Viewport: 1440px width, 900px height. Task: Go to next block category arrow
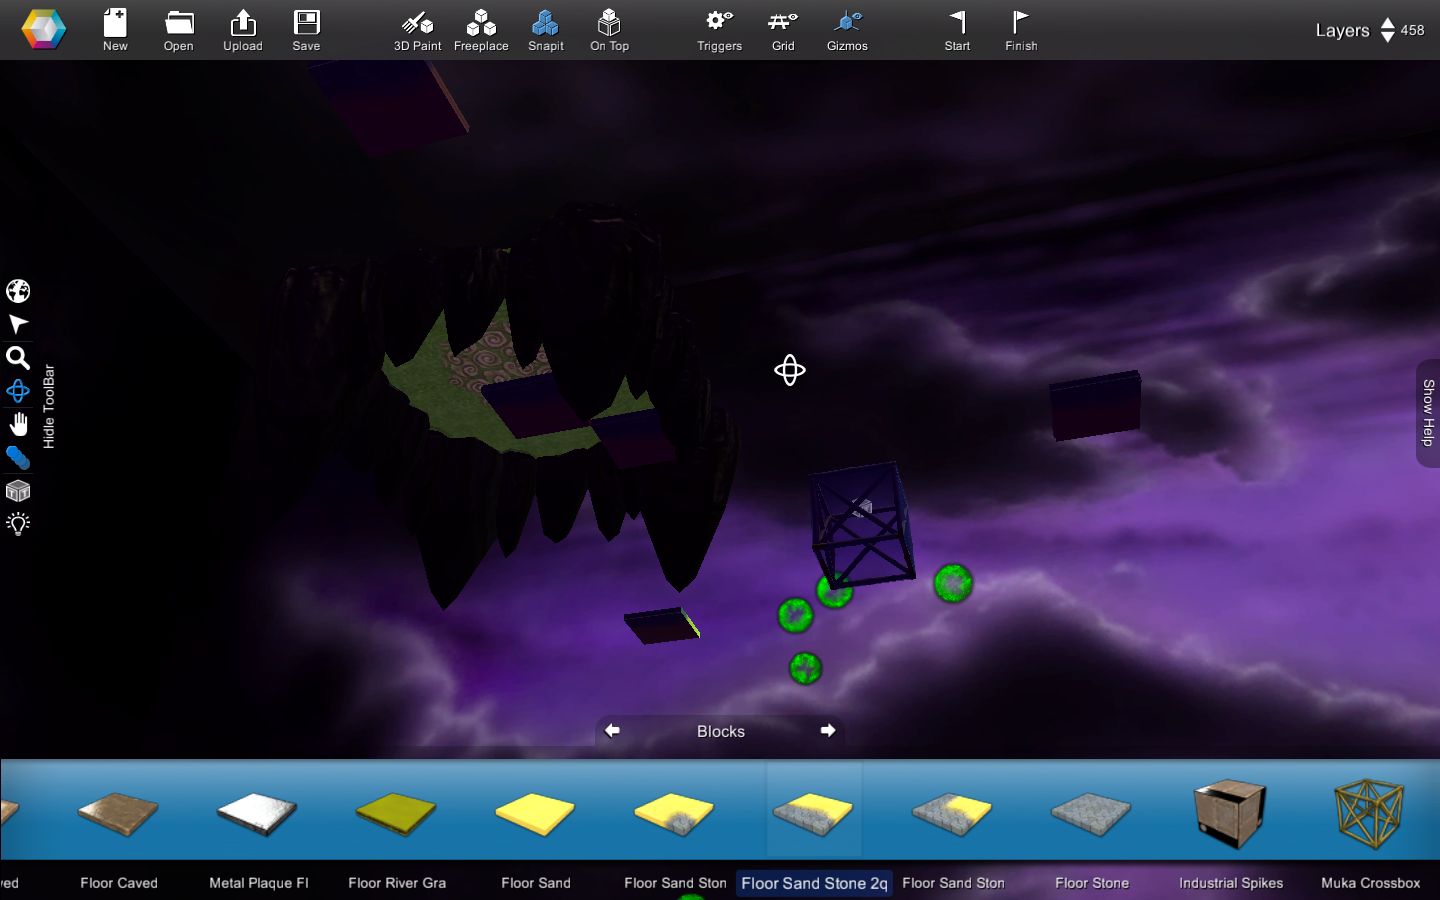pos(828,731)
